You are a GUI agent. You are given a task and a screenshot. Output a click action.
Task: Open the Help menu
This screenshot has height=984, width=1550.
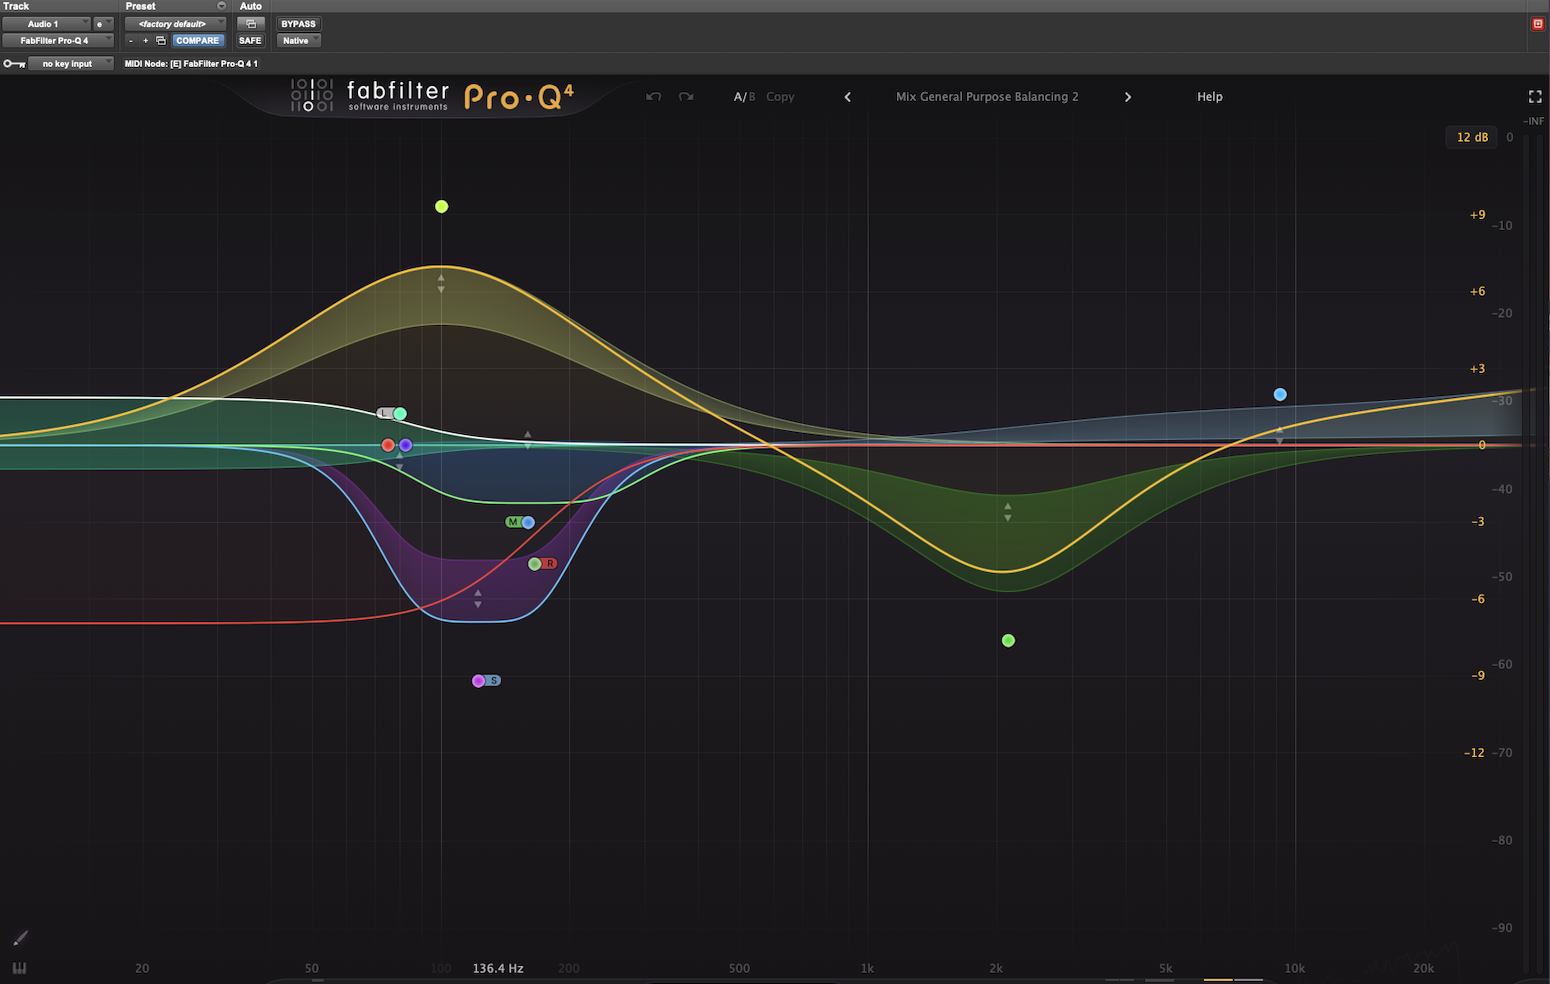click(x=1210, y=97)
